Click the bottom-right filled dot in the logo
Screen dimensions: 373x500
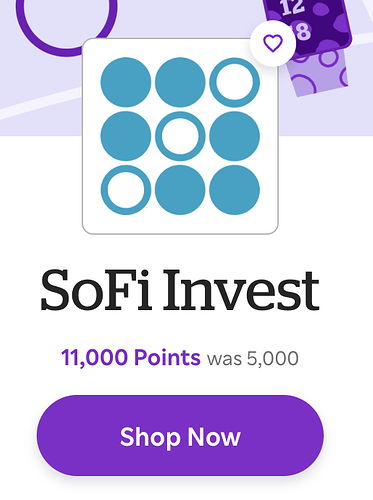[234, 190]
